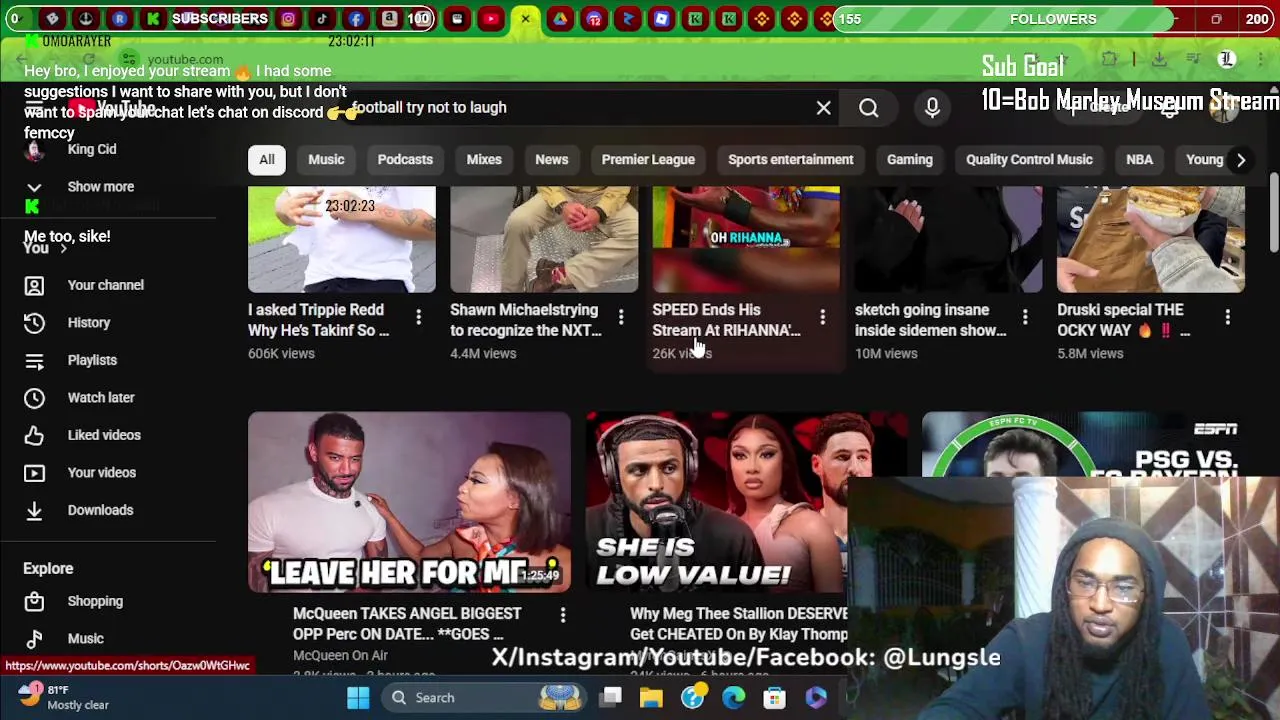
Task: Open options for SPEED Rihanna short
Action: (822, 318)
